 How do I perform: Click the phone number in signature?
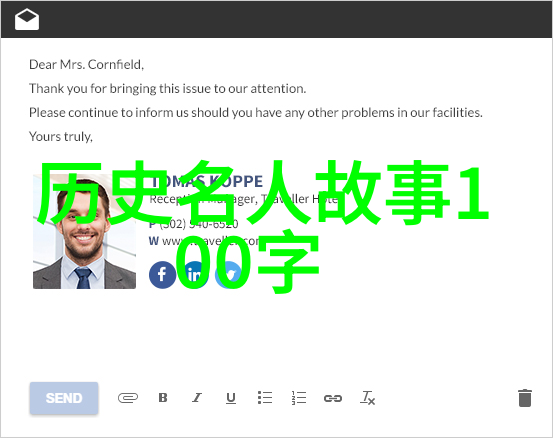(x=199, y=224)
